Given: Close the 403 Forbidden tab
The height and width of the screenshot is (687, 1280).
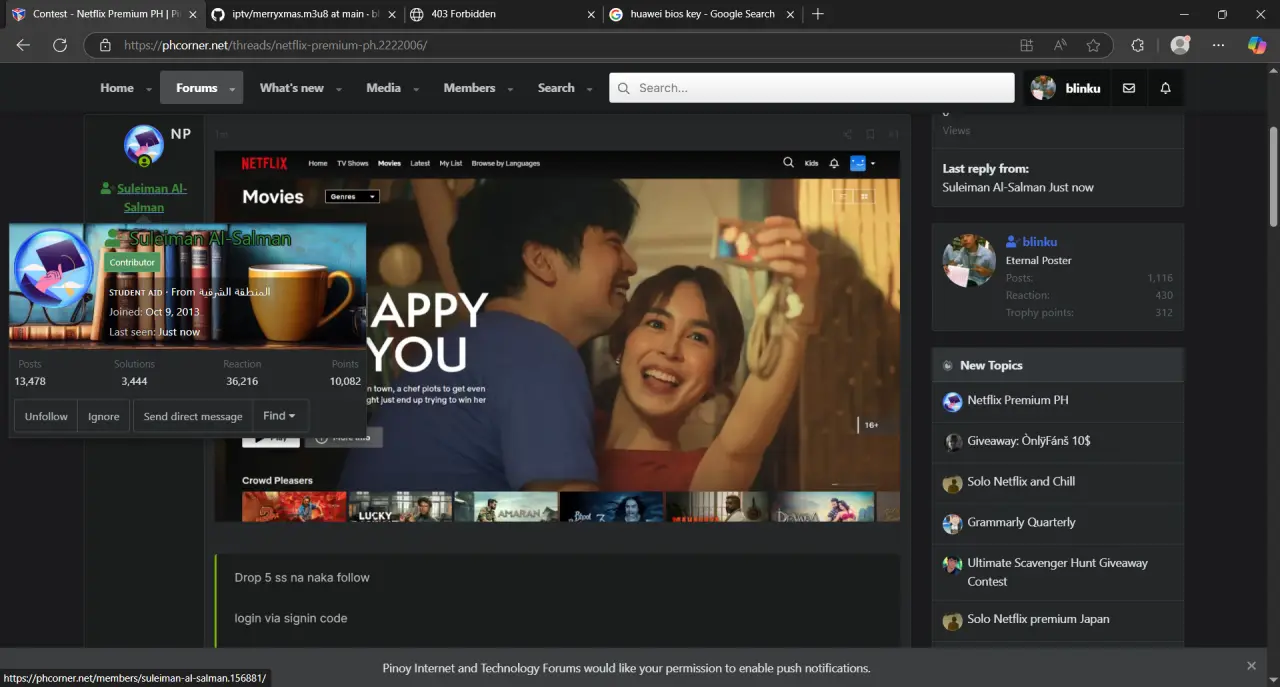Looking at the screenshot, I should click(591, 14).
